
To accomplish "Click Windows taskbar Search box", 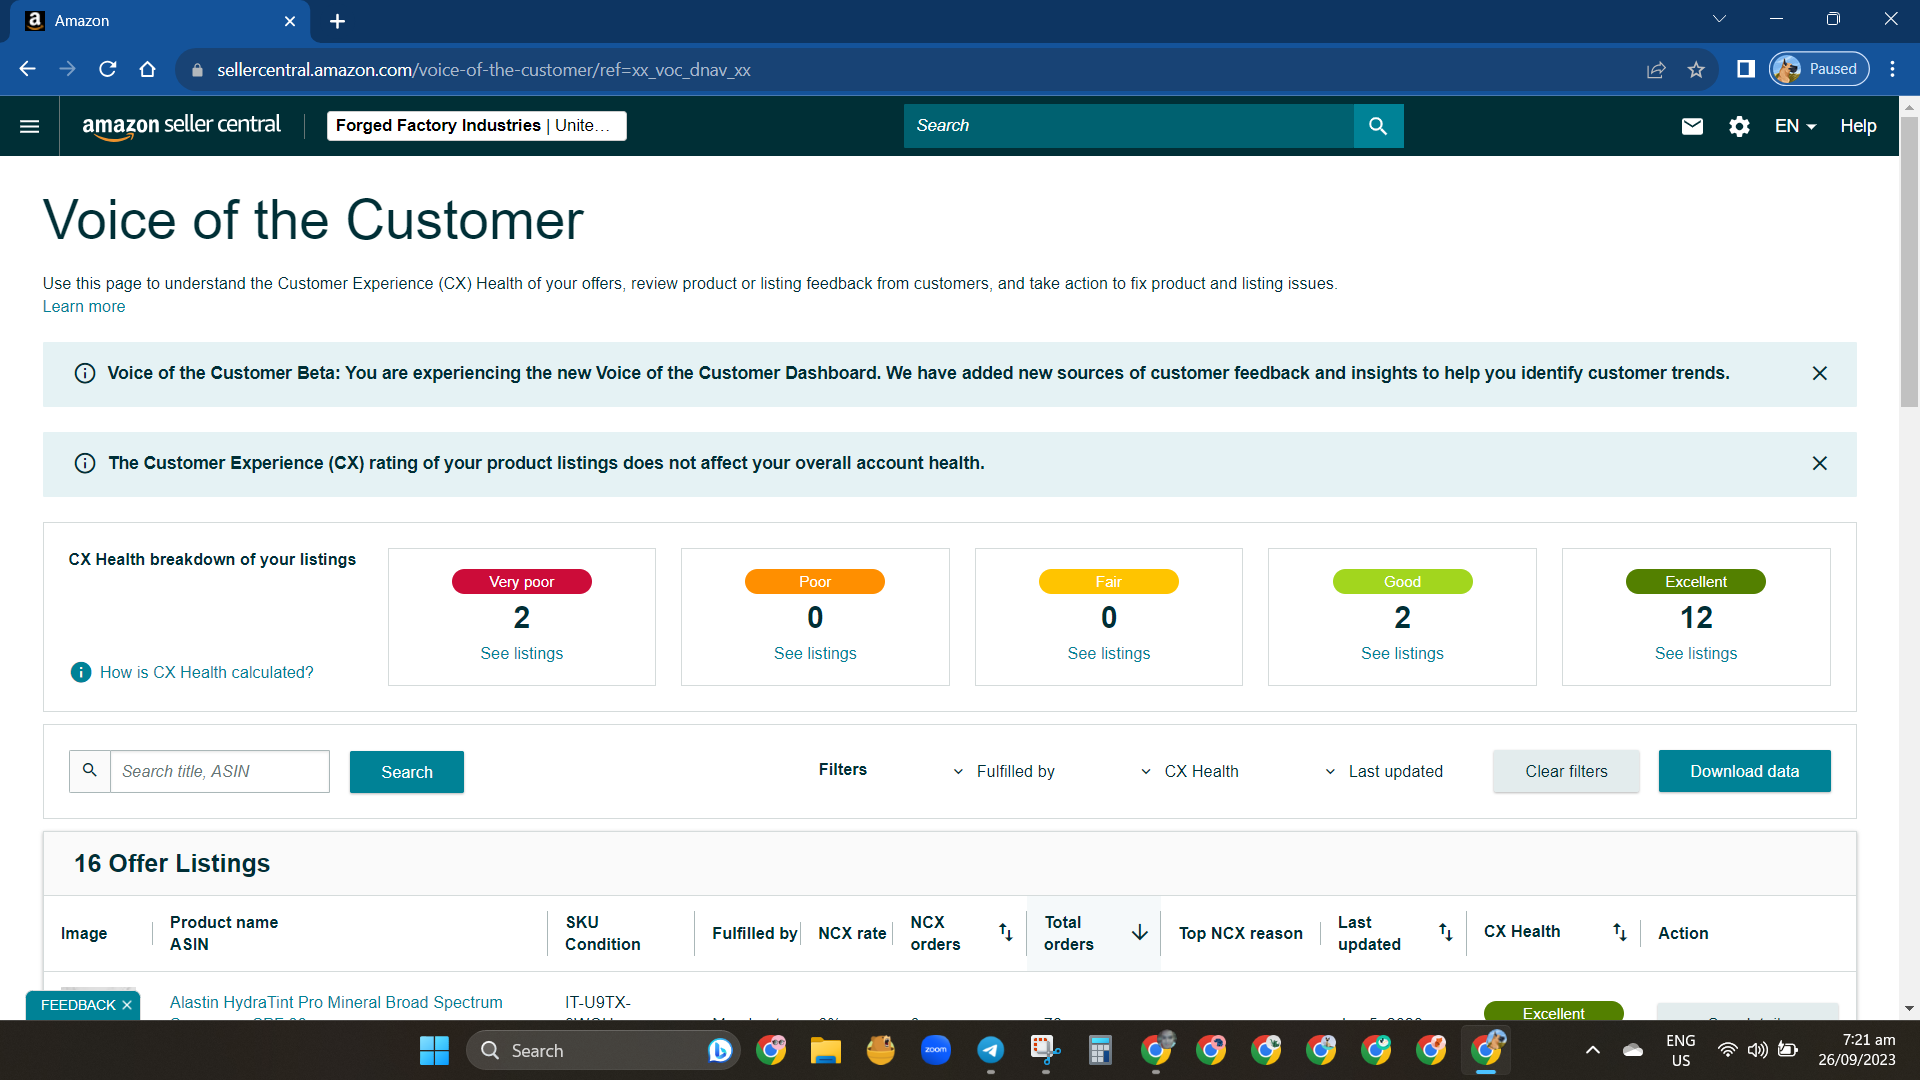I will click(x=603, y=1050).
